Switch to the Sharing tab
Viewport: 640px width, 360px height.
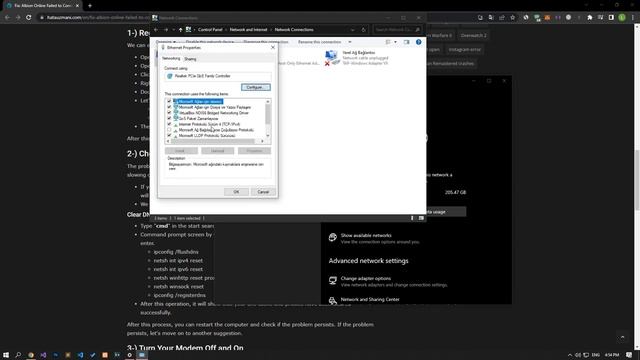190,59
